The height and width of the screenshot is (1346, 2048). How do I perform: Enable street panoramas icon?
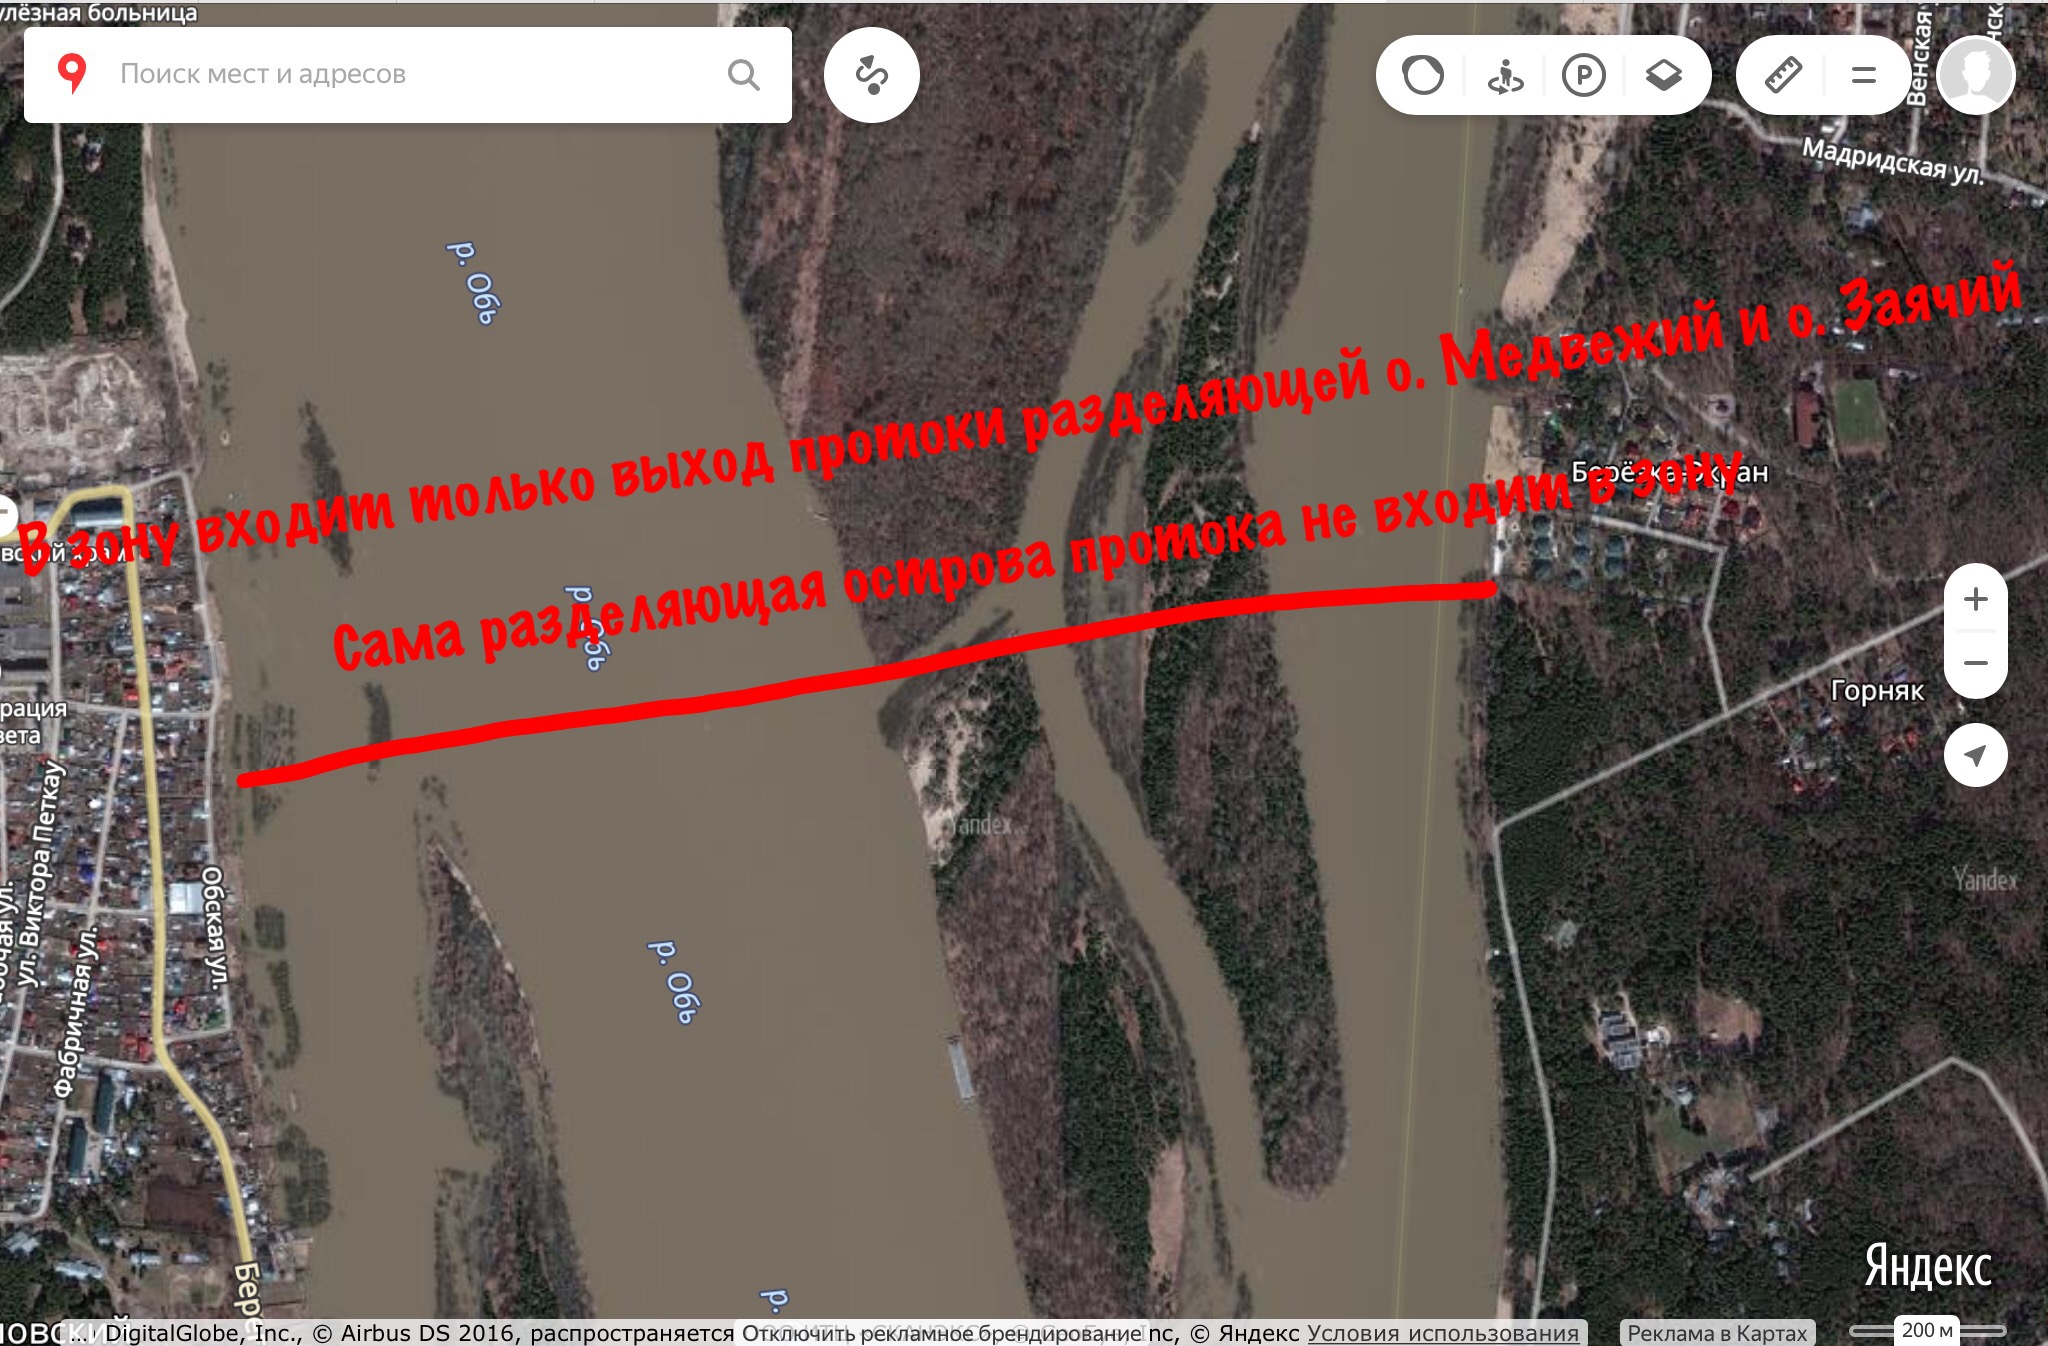[x=1504, y=75]
